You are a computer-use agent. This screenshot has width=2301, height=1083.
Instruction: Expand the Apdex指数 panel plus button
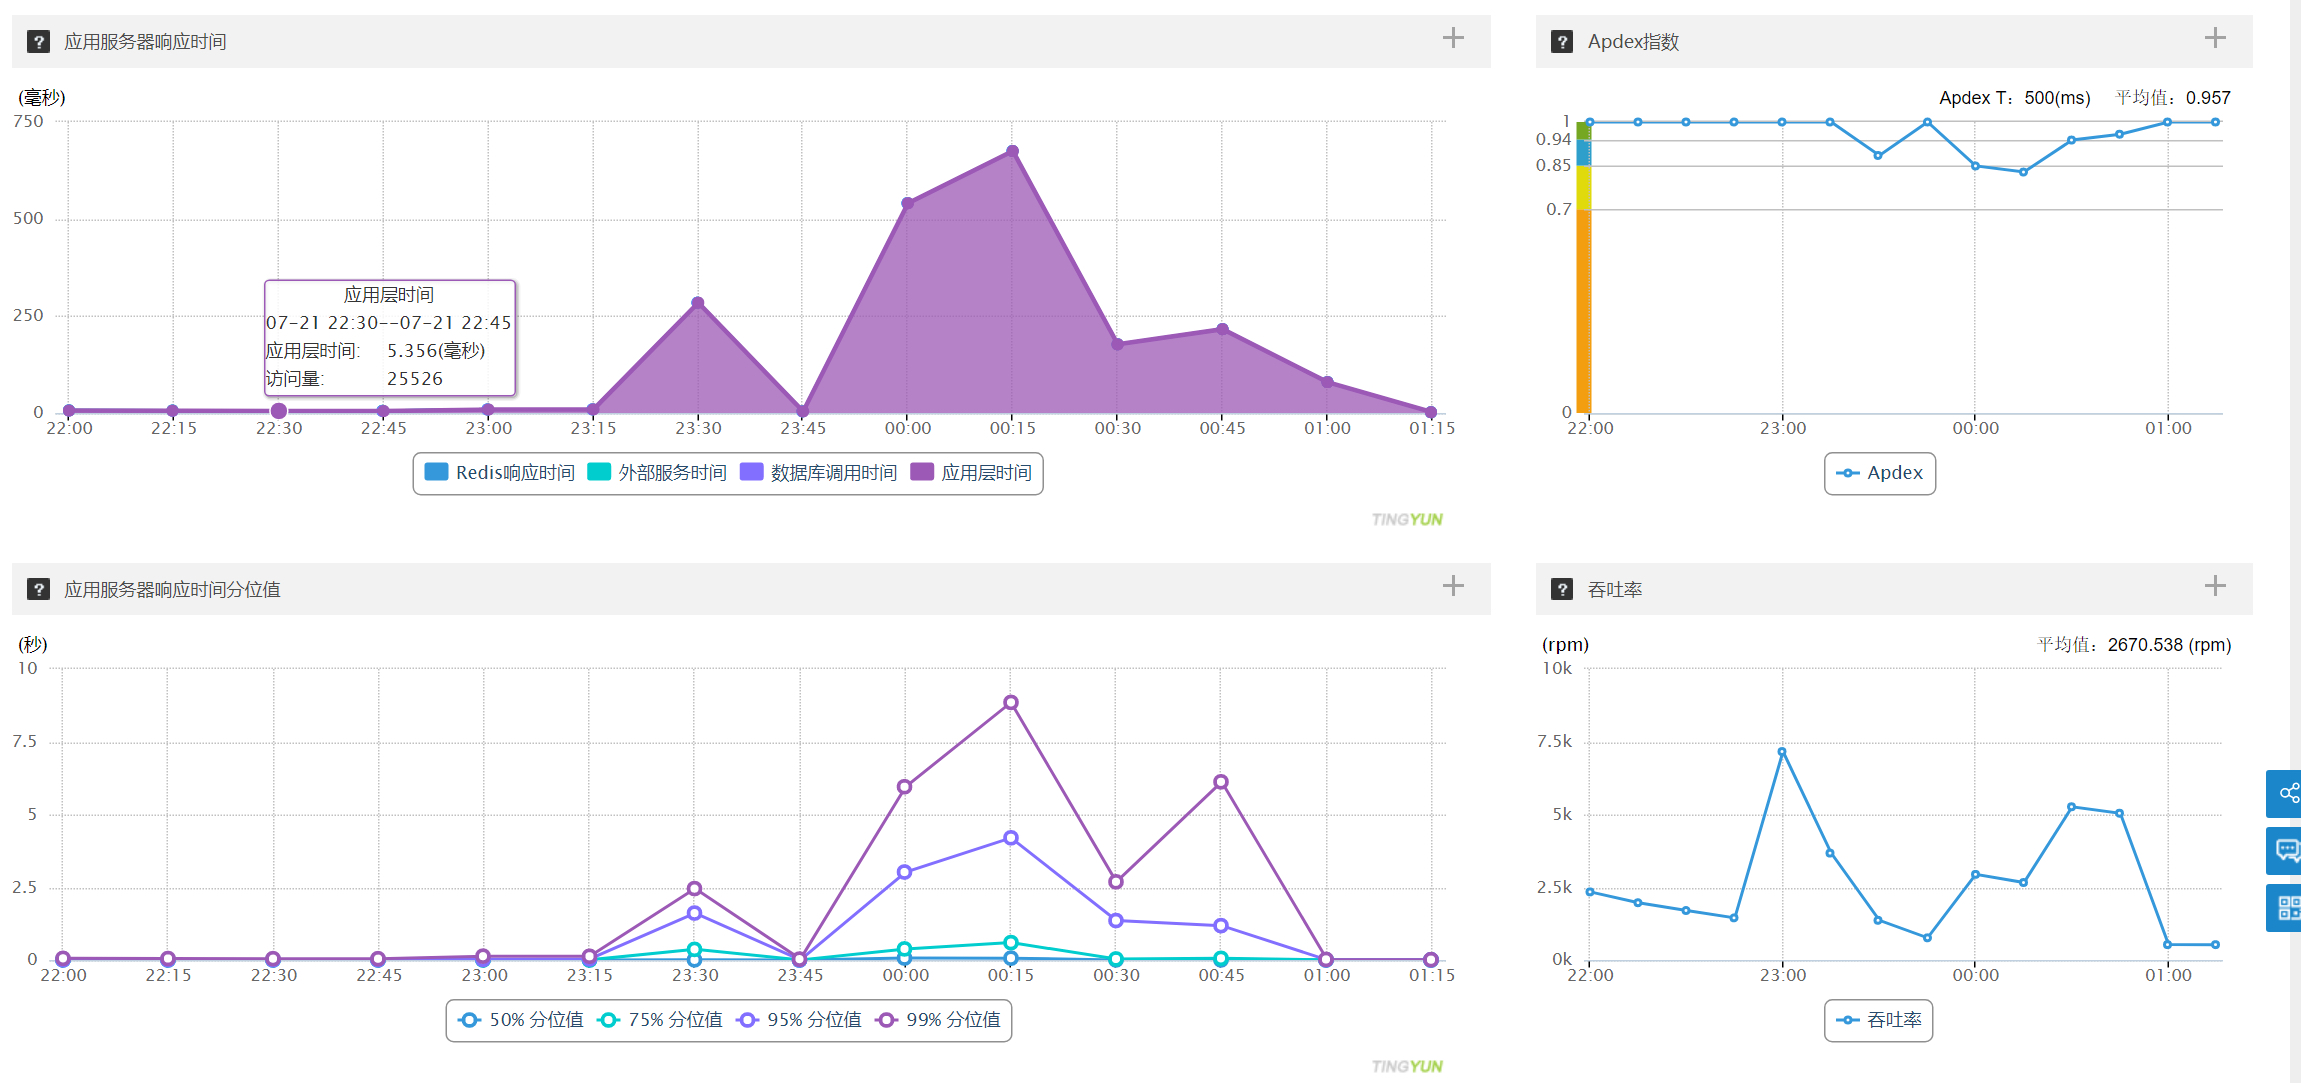pos(2215,38)
